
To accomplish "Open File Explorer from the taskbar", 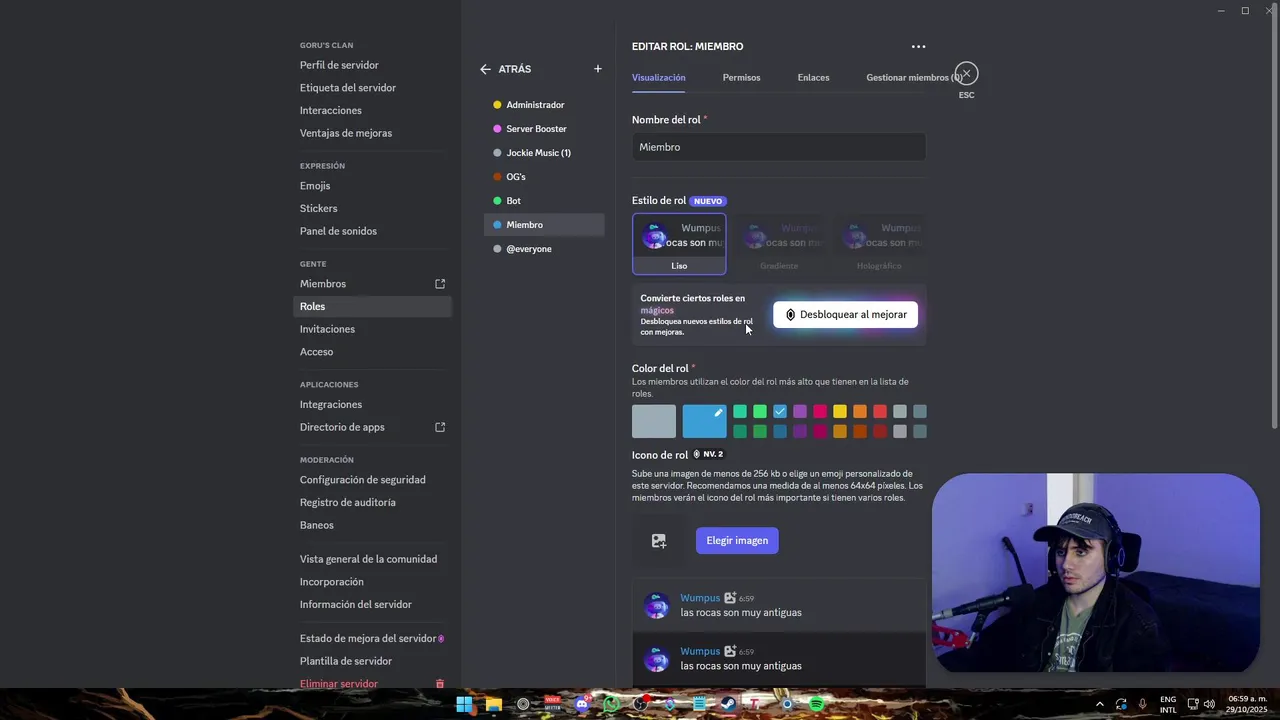I will point(493,704).
